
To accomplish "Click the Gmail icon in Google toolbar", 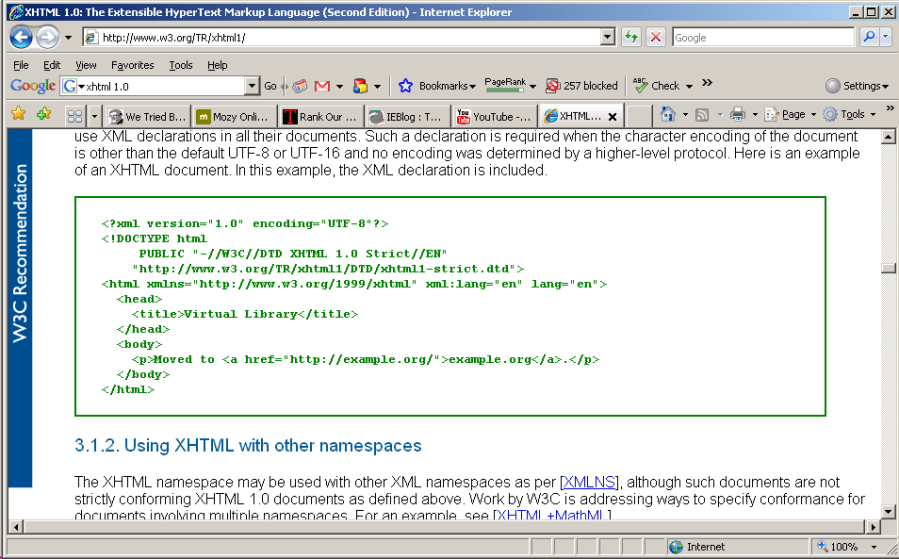I will [x=322, y=86].
